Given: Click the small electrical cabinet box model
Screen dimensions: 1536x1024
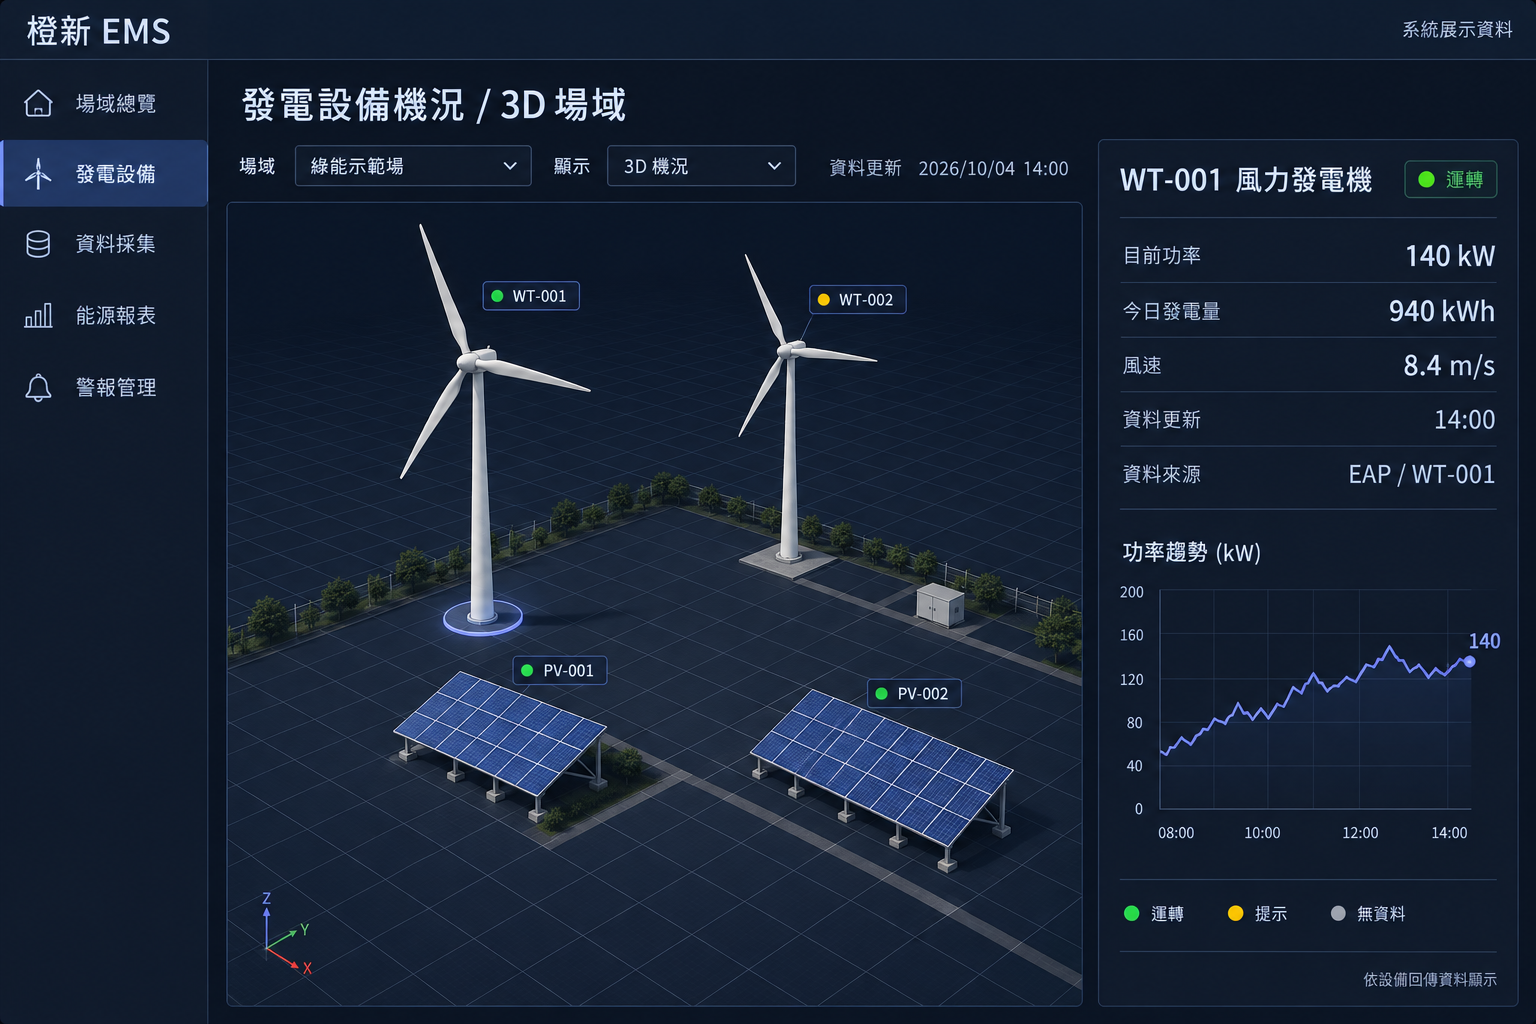Looking at the screenshot, I should [940, 604].
